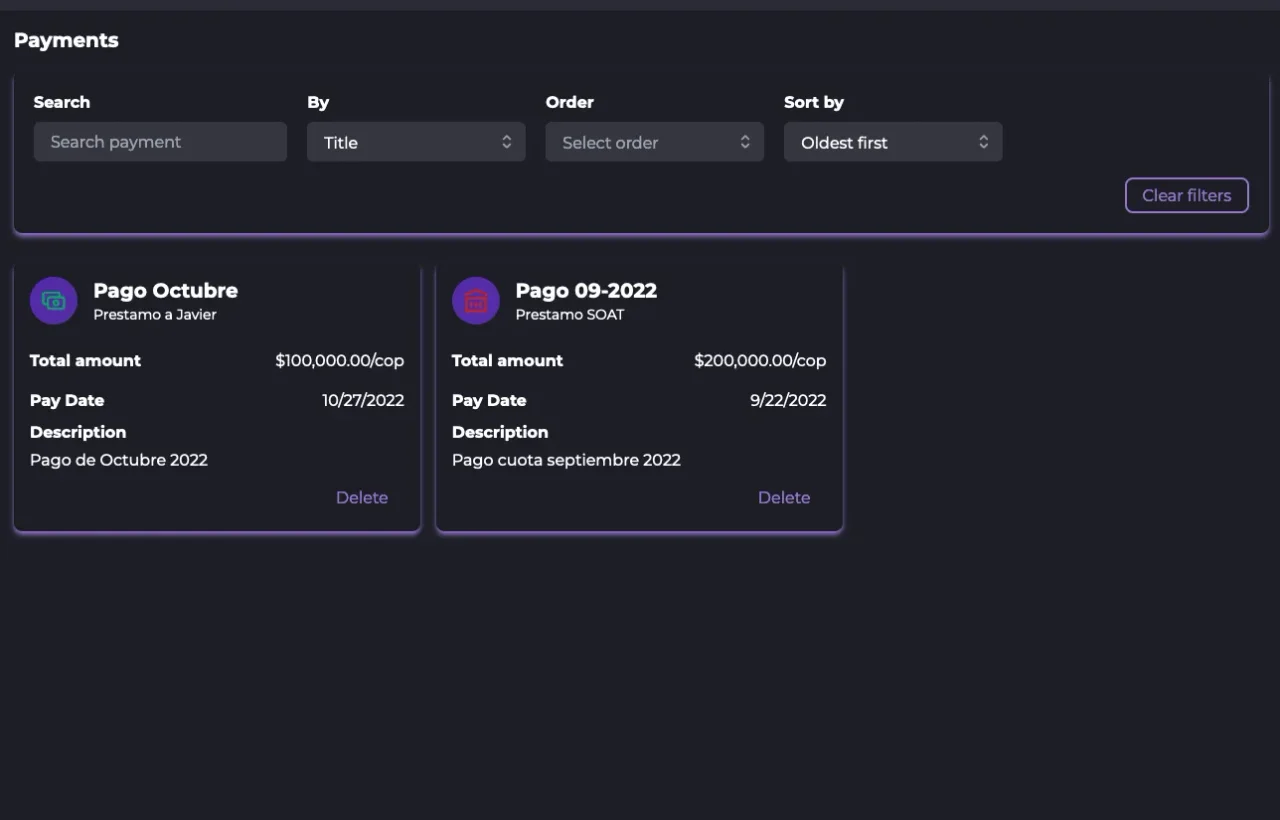
Task: Click the $100,000.00/cop total amount
Action: pos(340,360)
